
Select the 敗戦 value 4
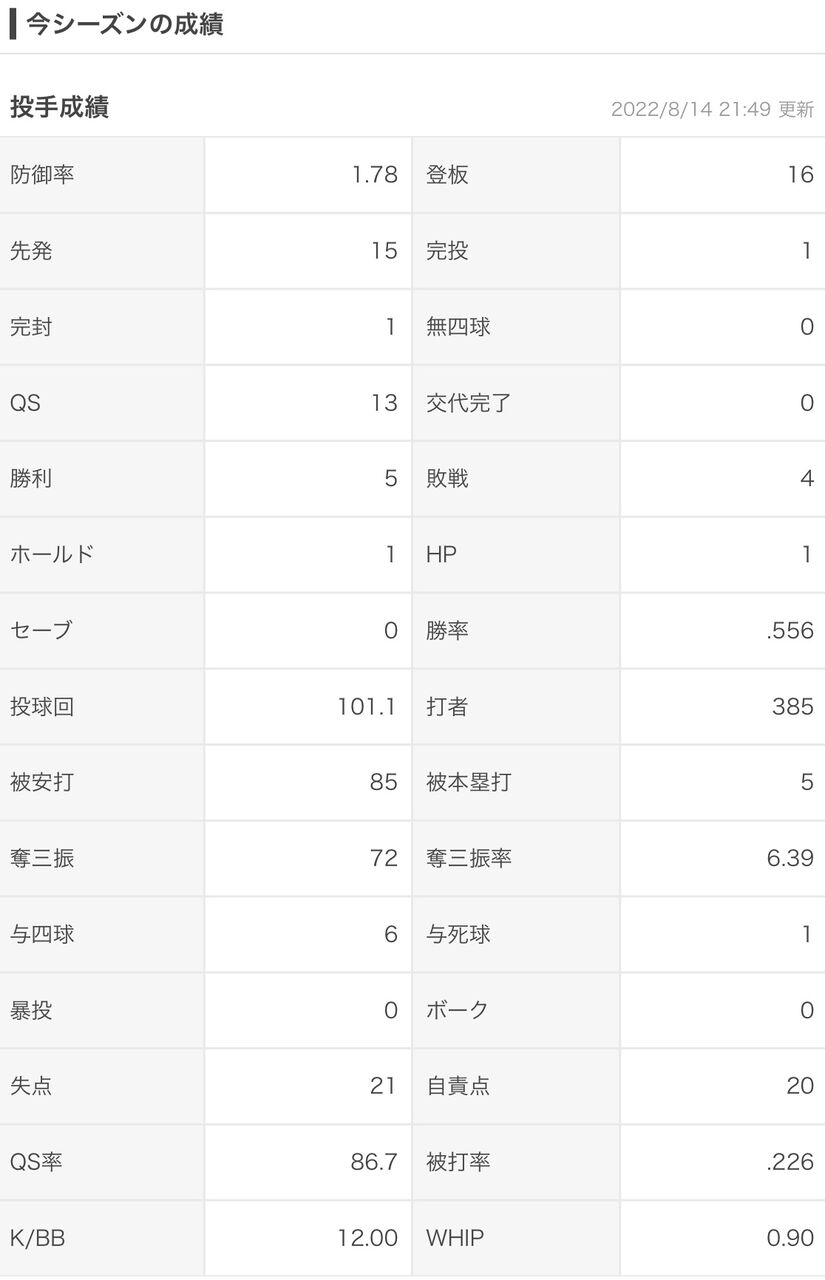[807, 479]
